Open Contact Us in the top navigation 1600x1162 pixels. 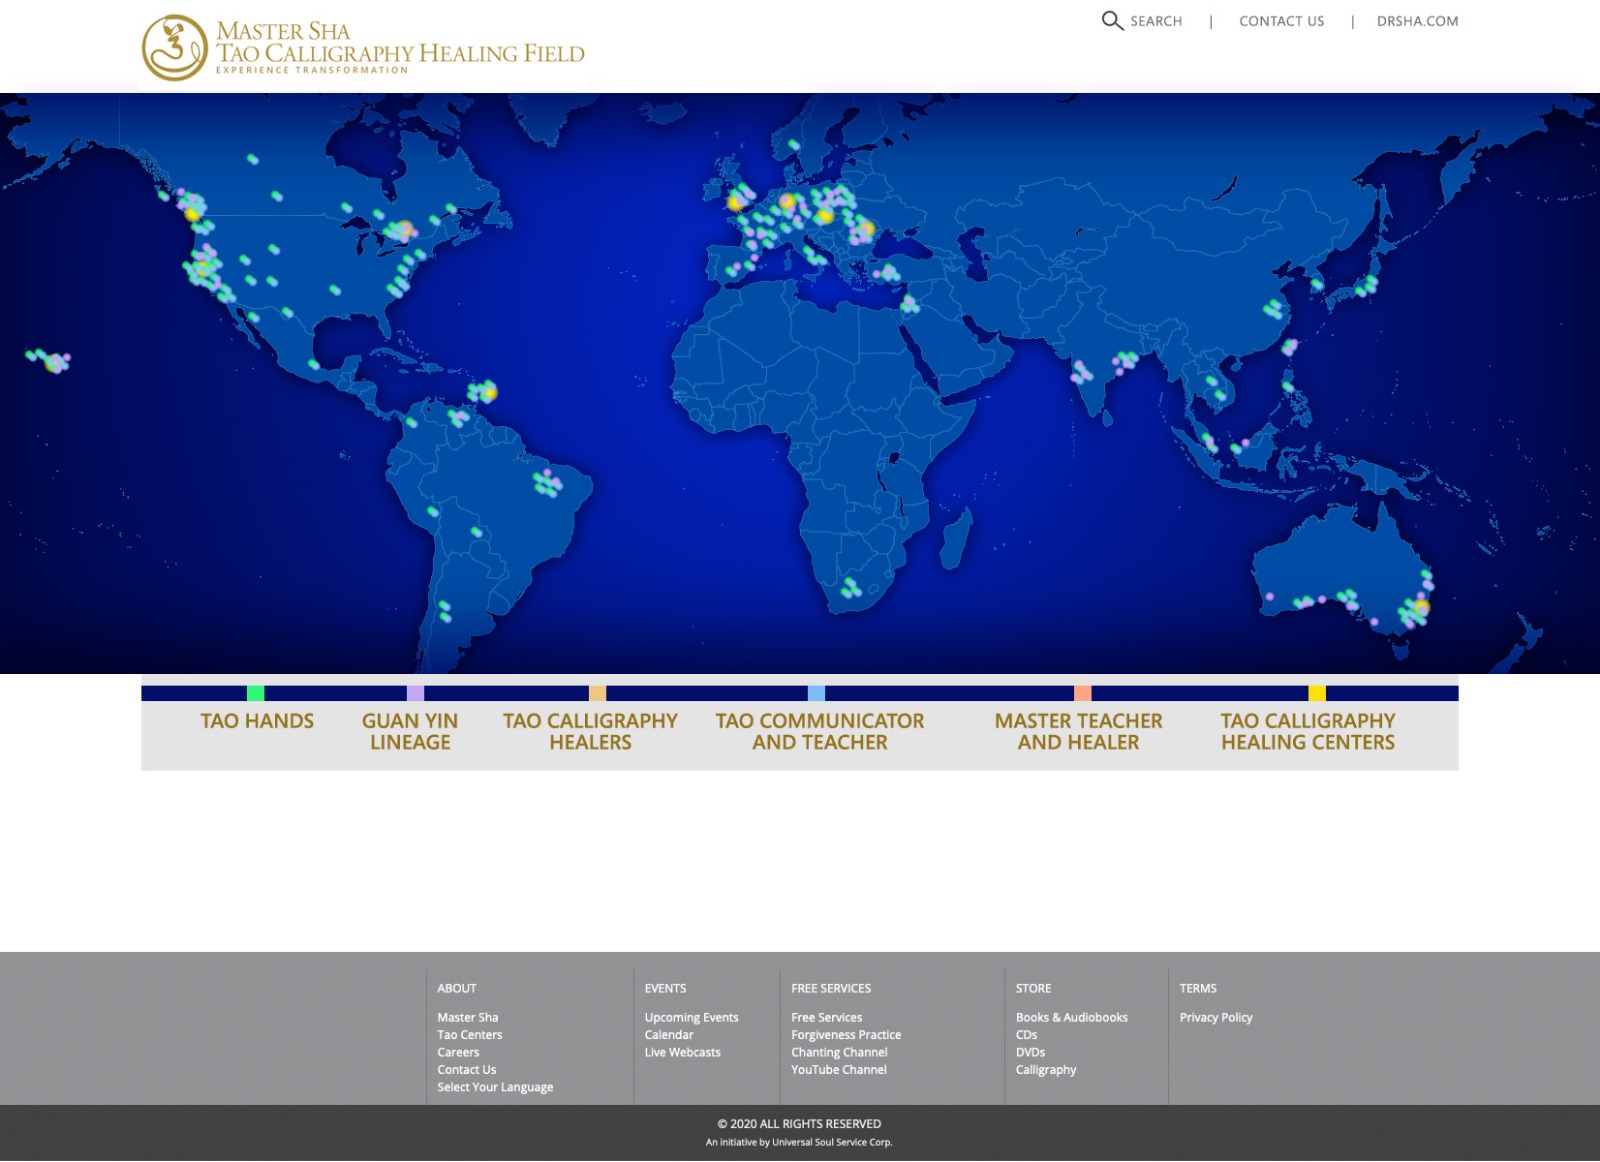coord(1281,21)
